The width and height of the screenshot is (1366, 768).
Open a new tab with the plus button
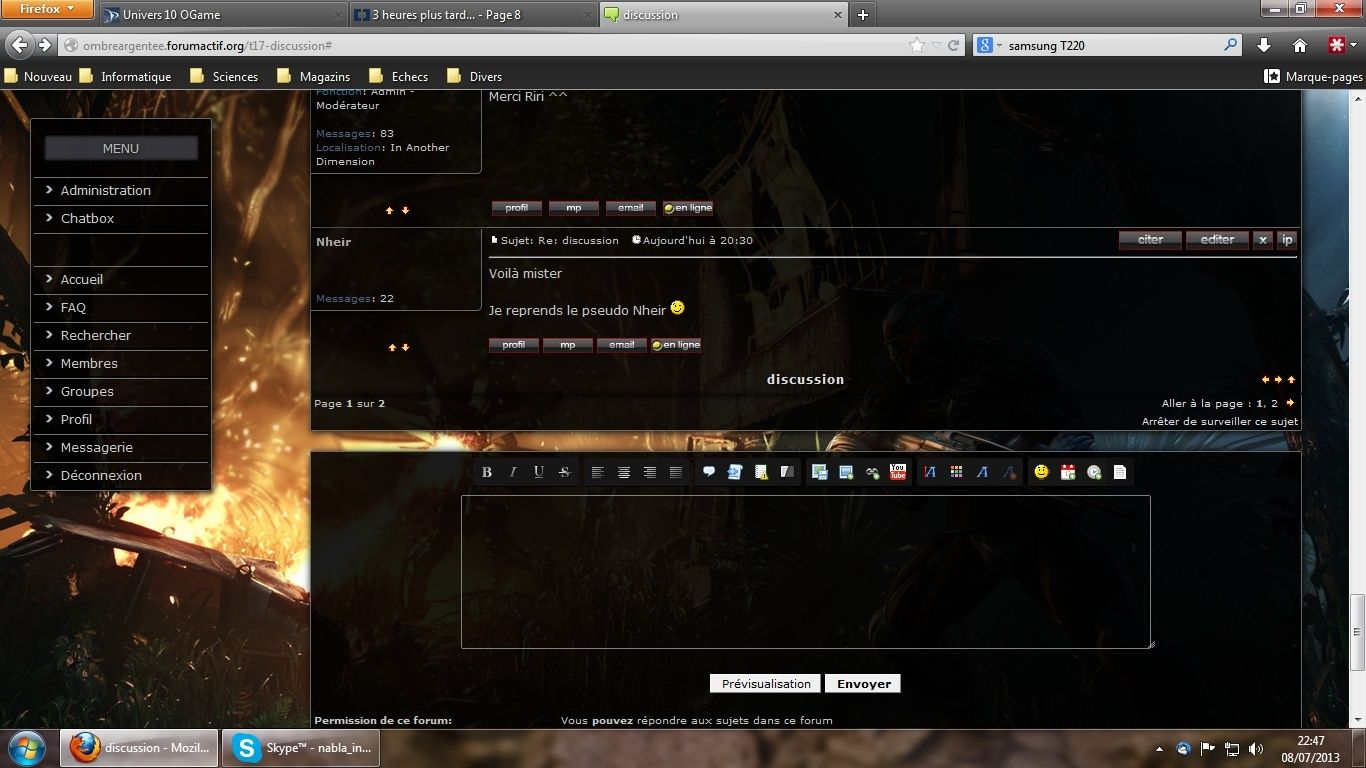863,15
